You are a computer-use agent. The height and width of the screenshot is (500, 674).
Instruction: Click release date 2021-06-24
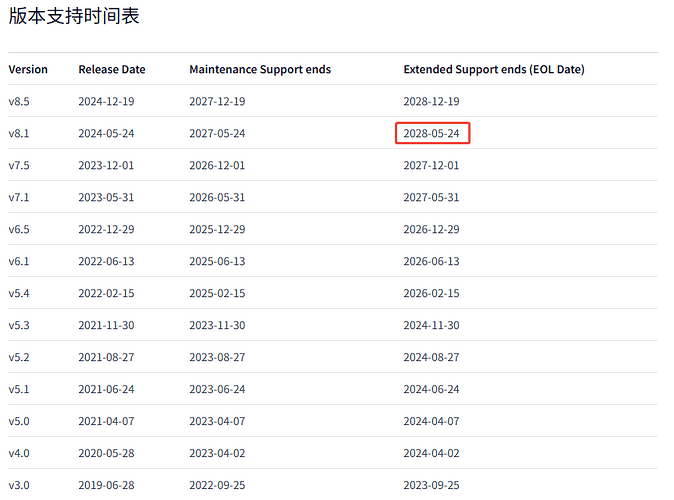coord(106,389)
